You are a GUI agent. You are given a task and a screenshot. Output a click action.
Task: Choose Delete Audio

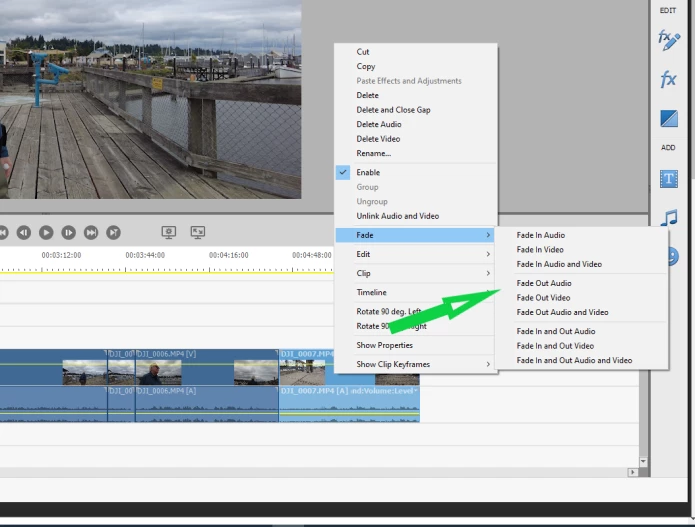379,125
